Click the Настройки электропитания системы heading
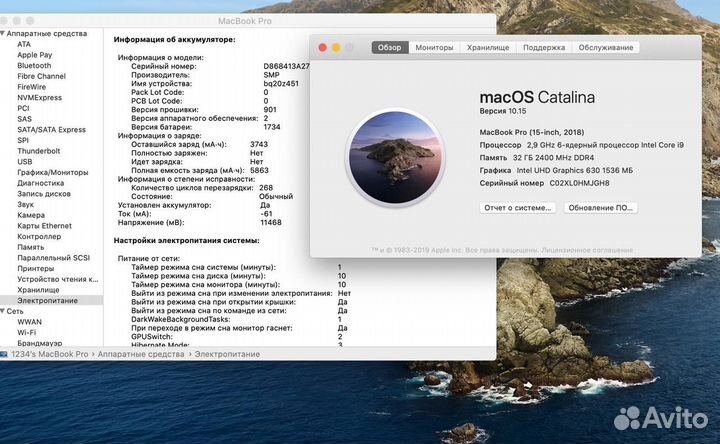This screenshot has width=720, height=444. (x=186, y=241)
